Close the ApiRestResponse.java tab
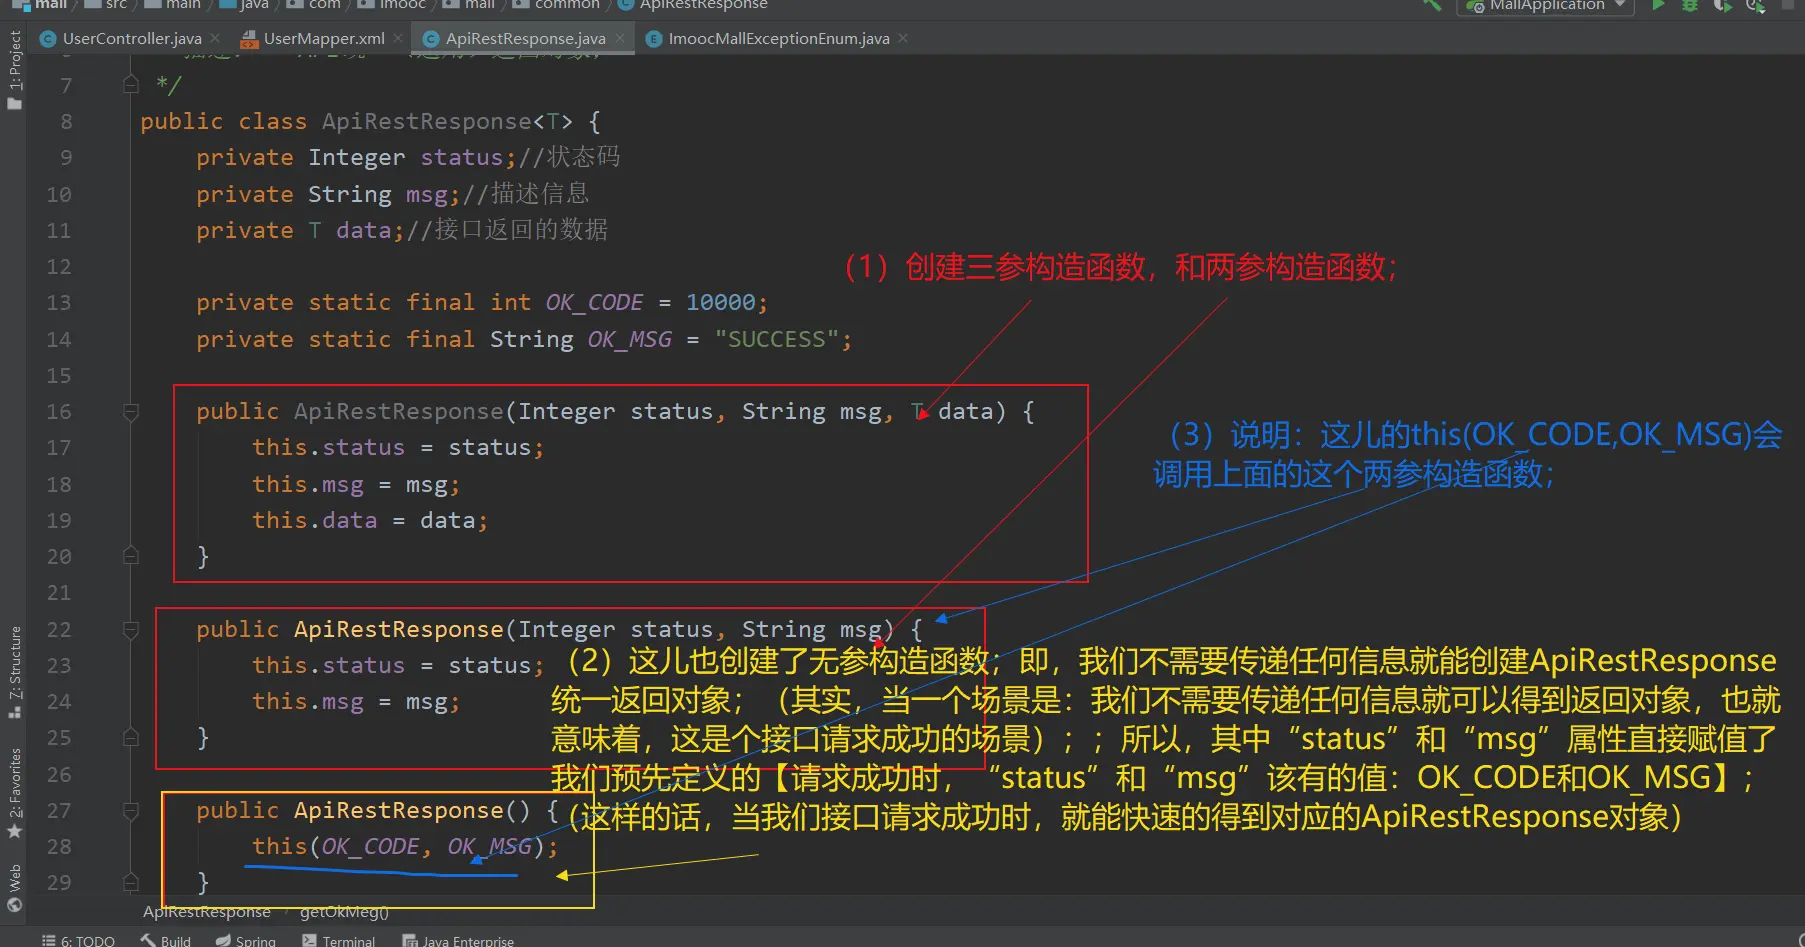This screenshot has width=1805, height=947. pyautogui.click(x=620, y=38)
